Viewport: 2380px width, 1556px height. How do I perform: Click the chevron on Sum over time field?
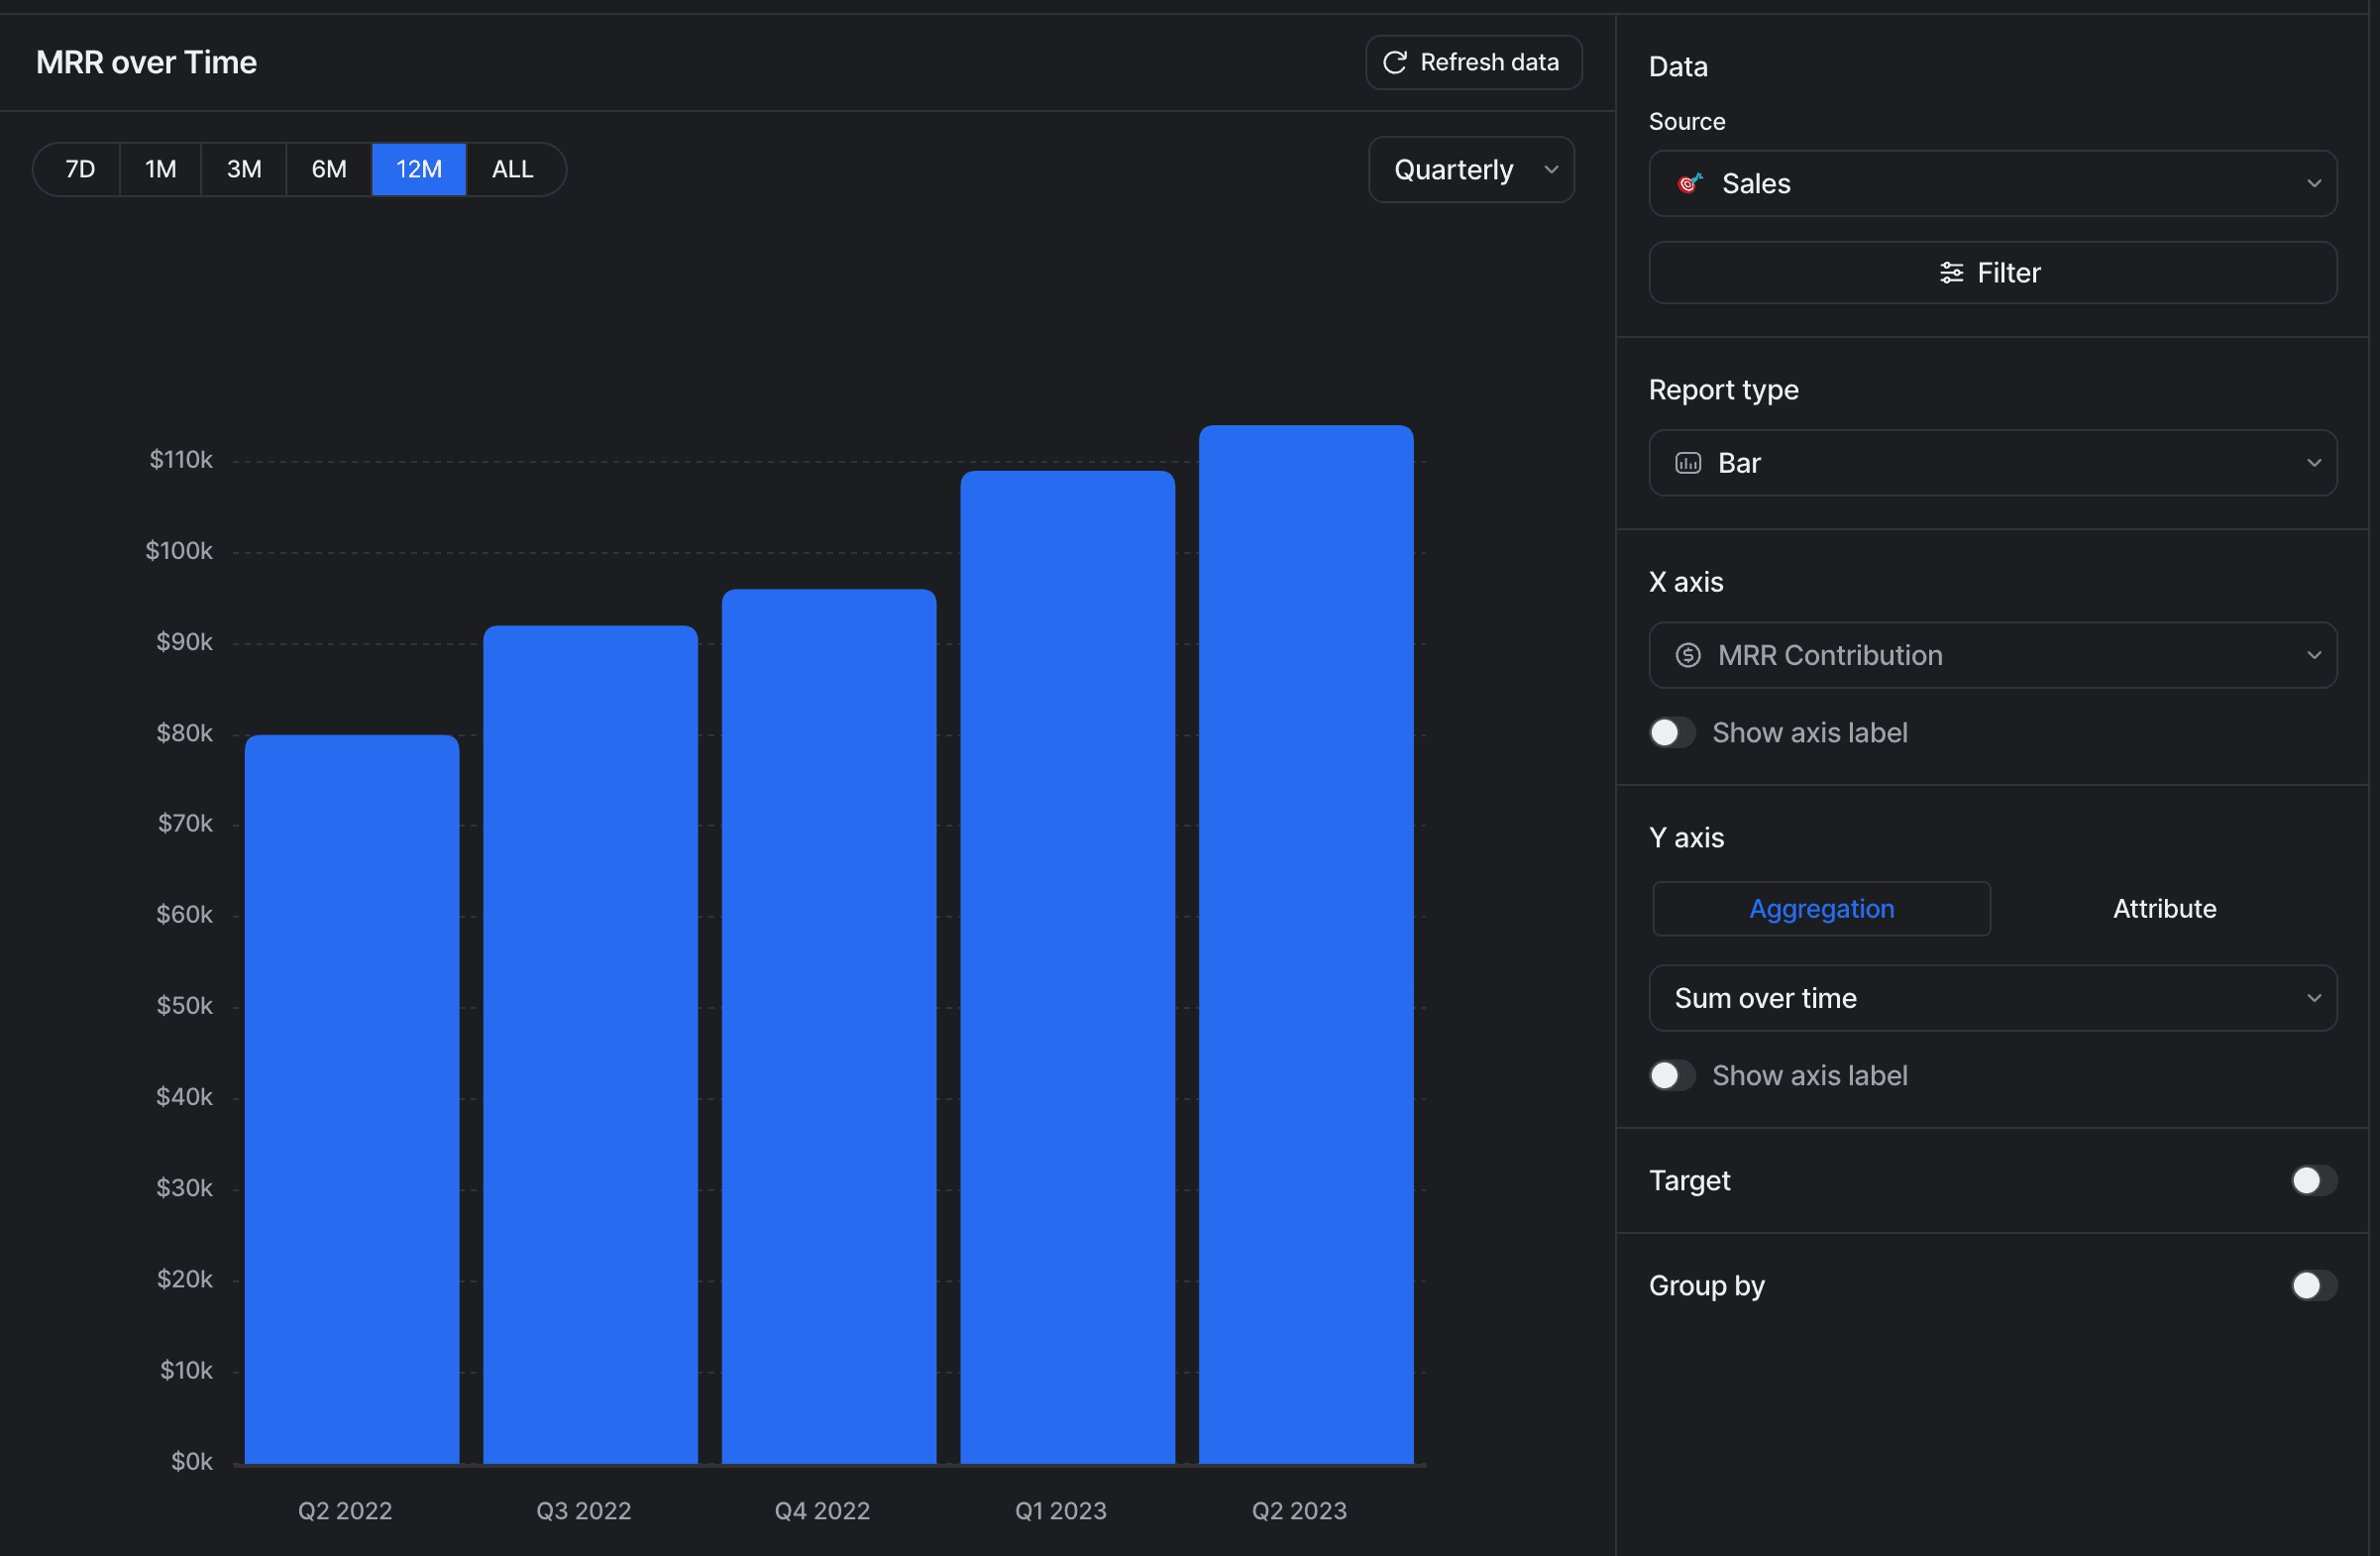click(2313, 998)
